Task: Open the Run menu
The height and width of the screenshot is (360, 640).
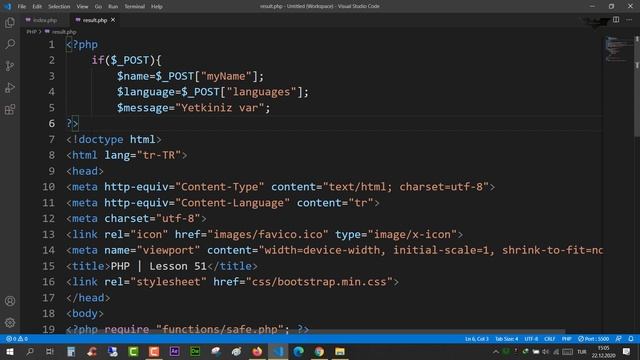Action: (113, 6)
